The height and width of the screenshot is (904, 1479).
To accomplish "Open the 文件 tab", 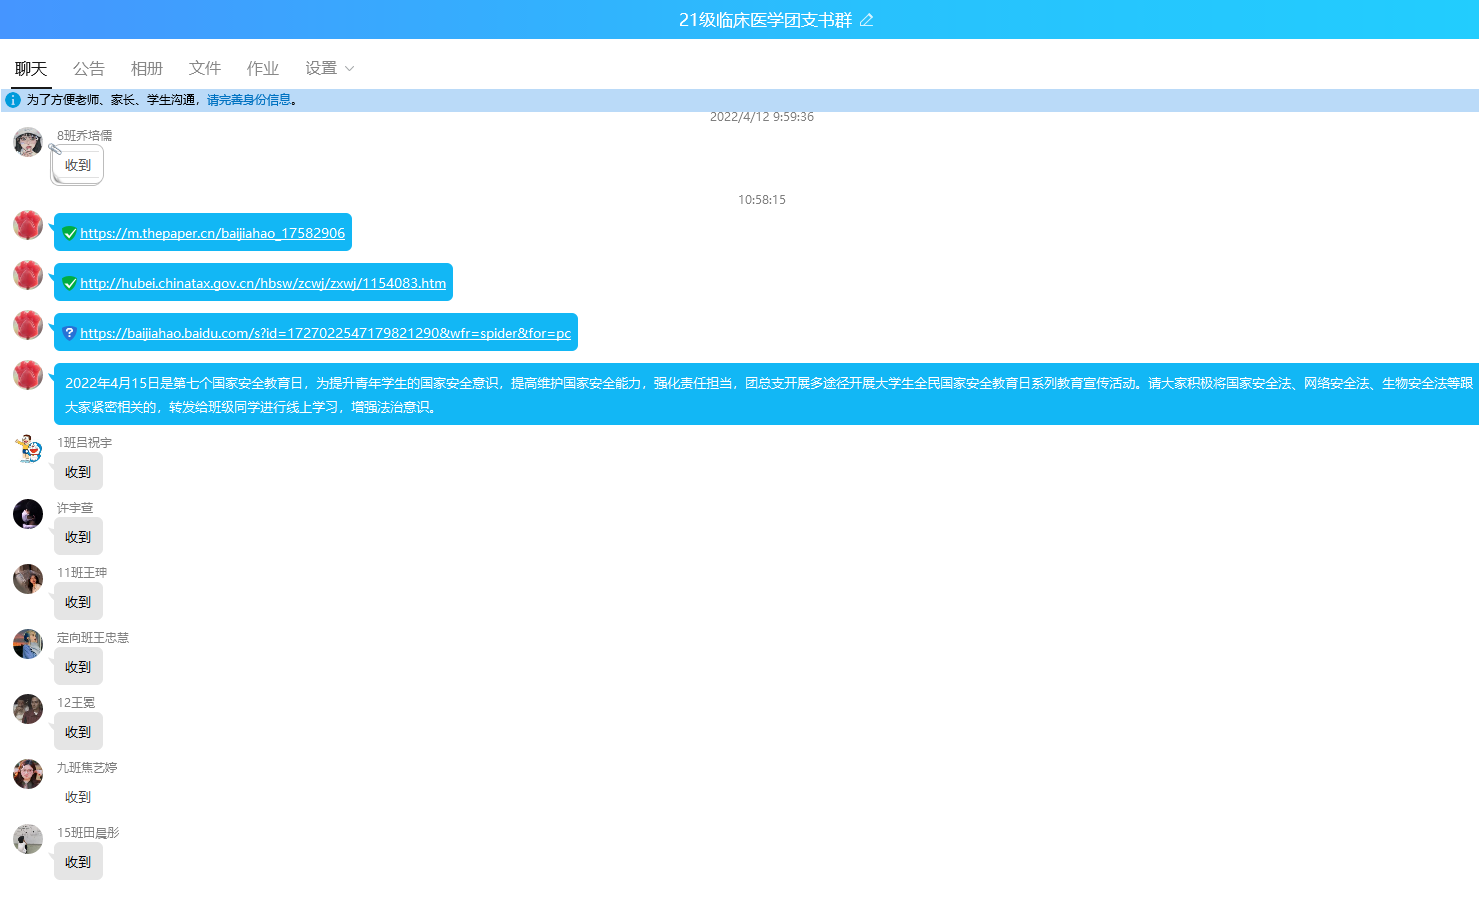I will [x=204, y=68].
